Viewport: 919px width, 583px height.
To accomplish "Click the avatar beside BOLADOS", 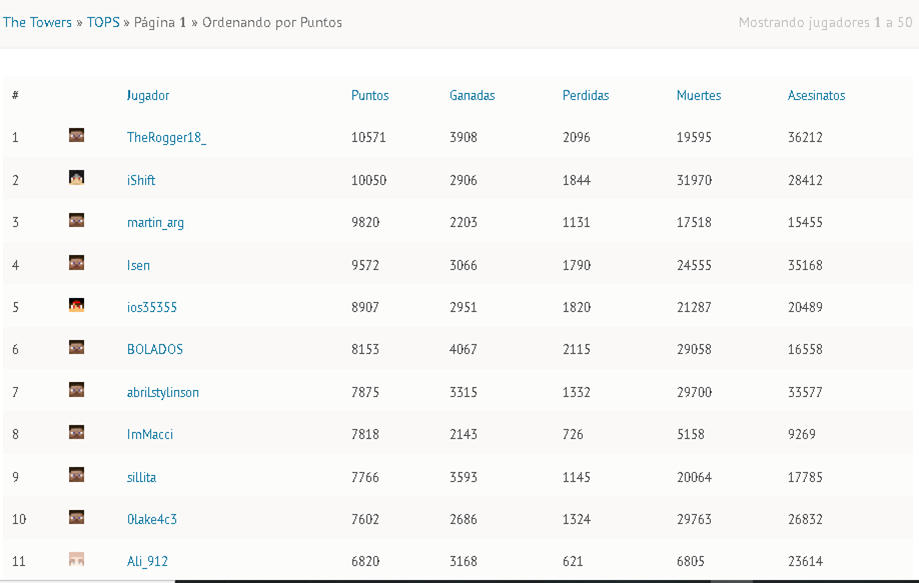I will [76, 347].
